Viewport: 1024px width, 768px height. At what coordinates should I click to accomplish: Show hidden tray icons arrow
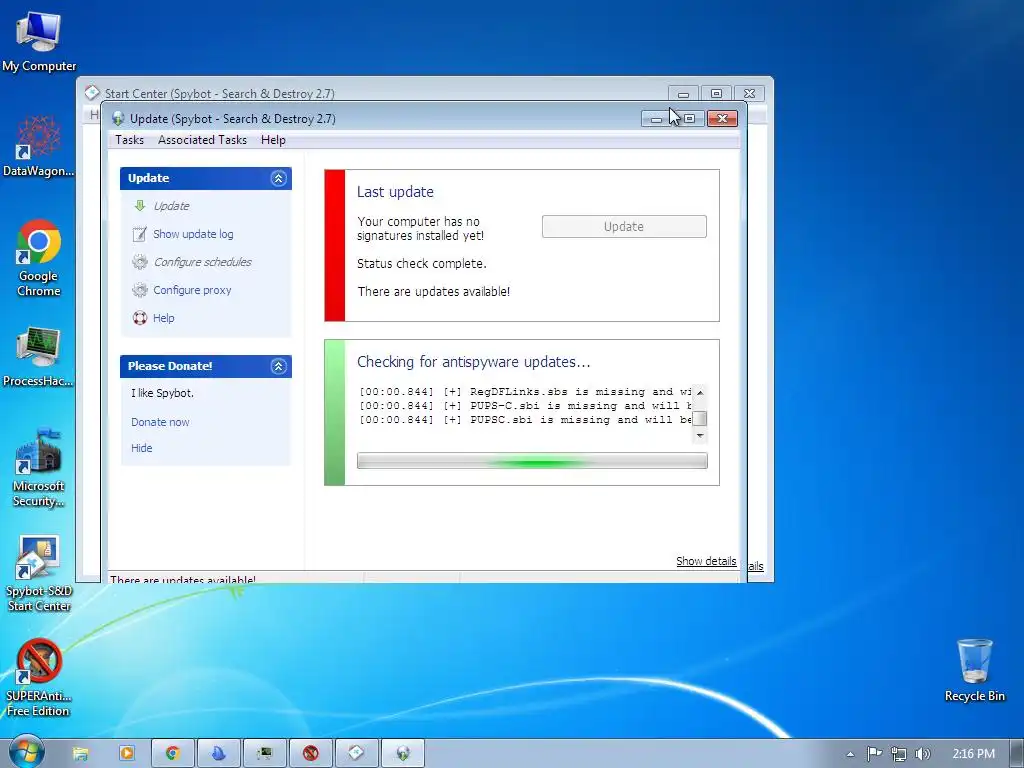[850, 754]
